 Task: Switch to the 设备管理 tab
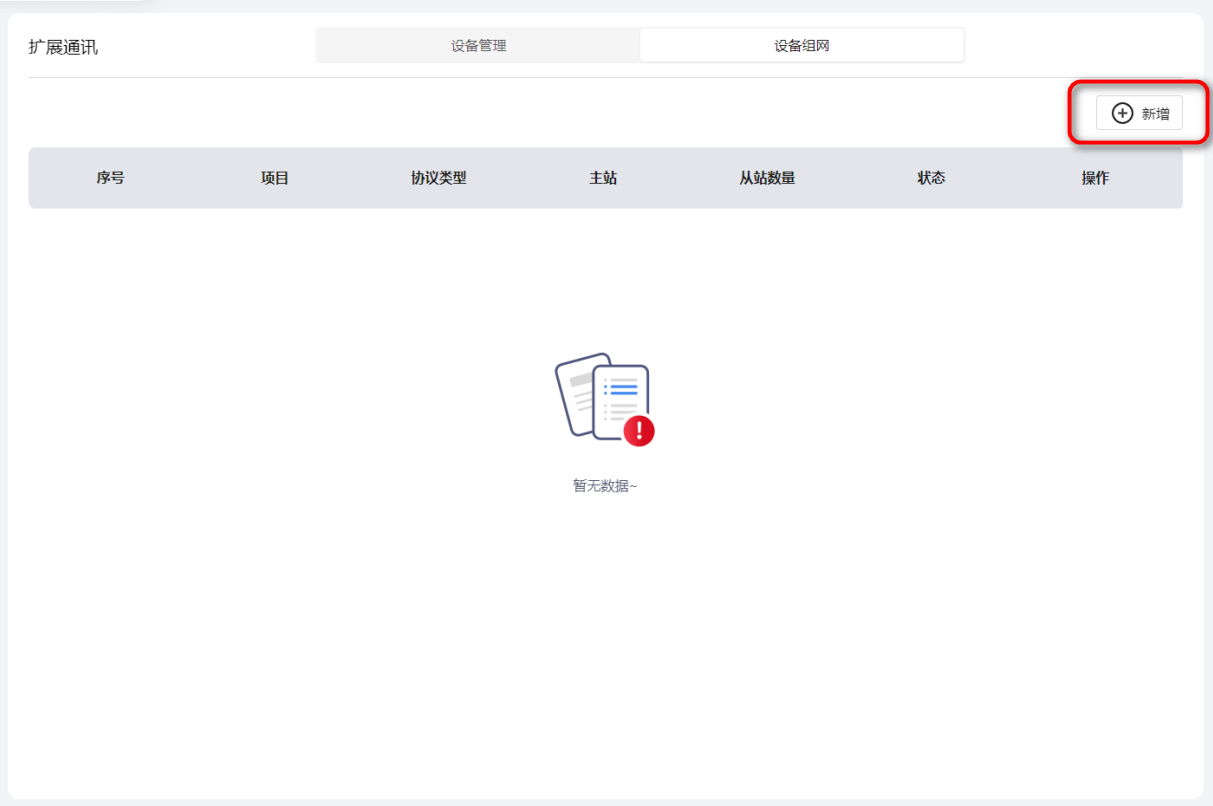pyautogui.click(x=478, y=46)
